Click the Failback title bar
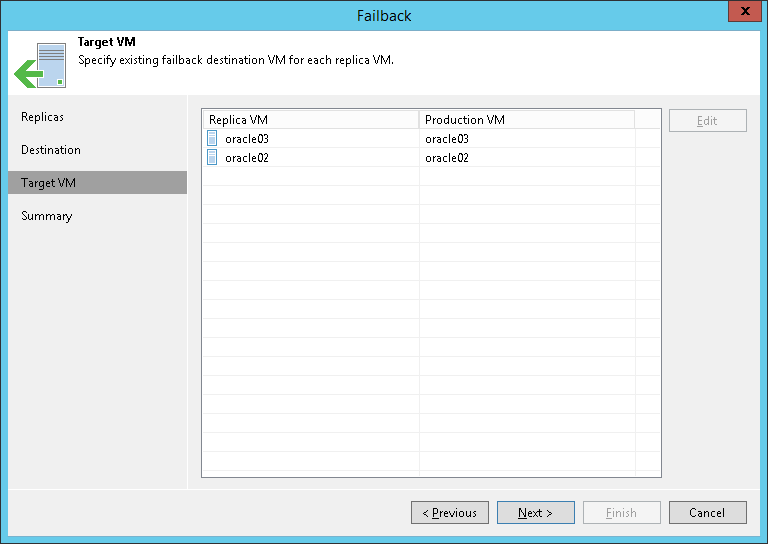 (384, 15)
